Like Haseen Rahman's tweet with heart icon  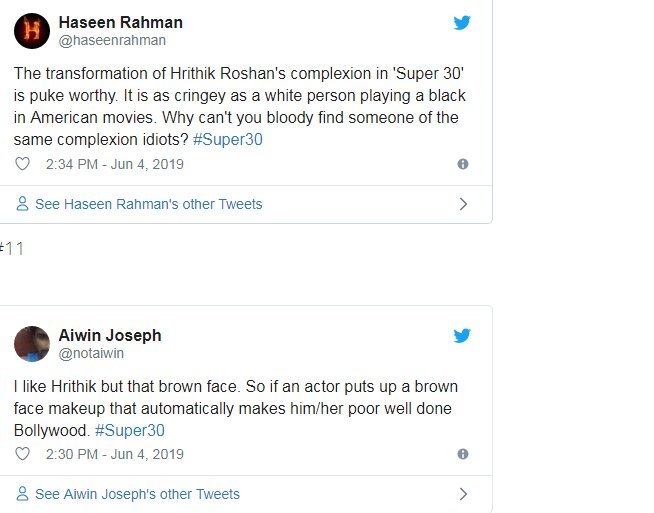(x=23, y=164)
